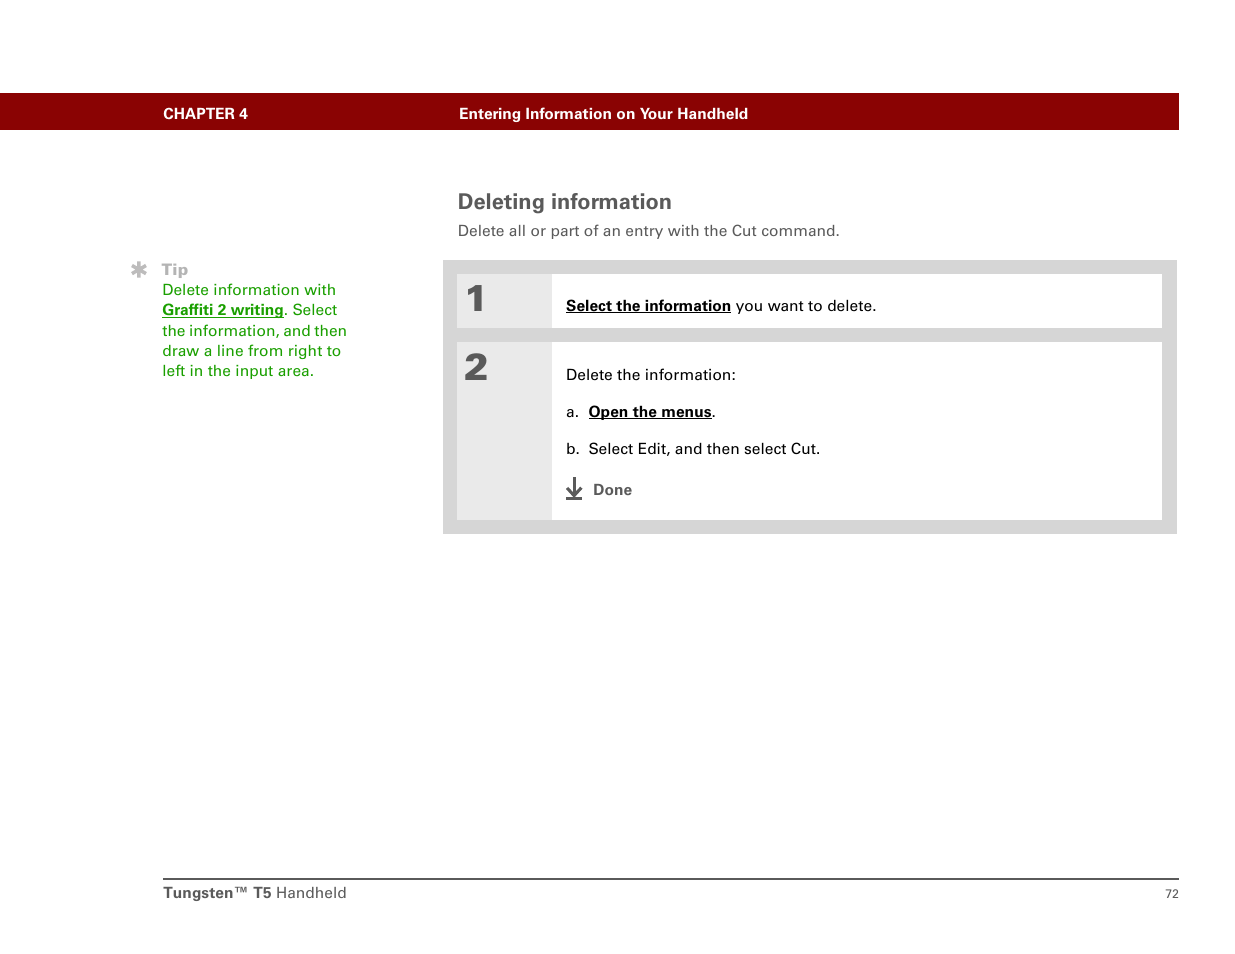Click the Tip asterisk icon
Screen dimensions: 1235x954
coord(139,270)
